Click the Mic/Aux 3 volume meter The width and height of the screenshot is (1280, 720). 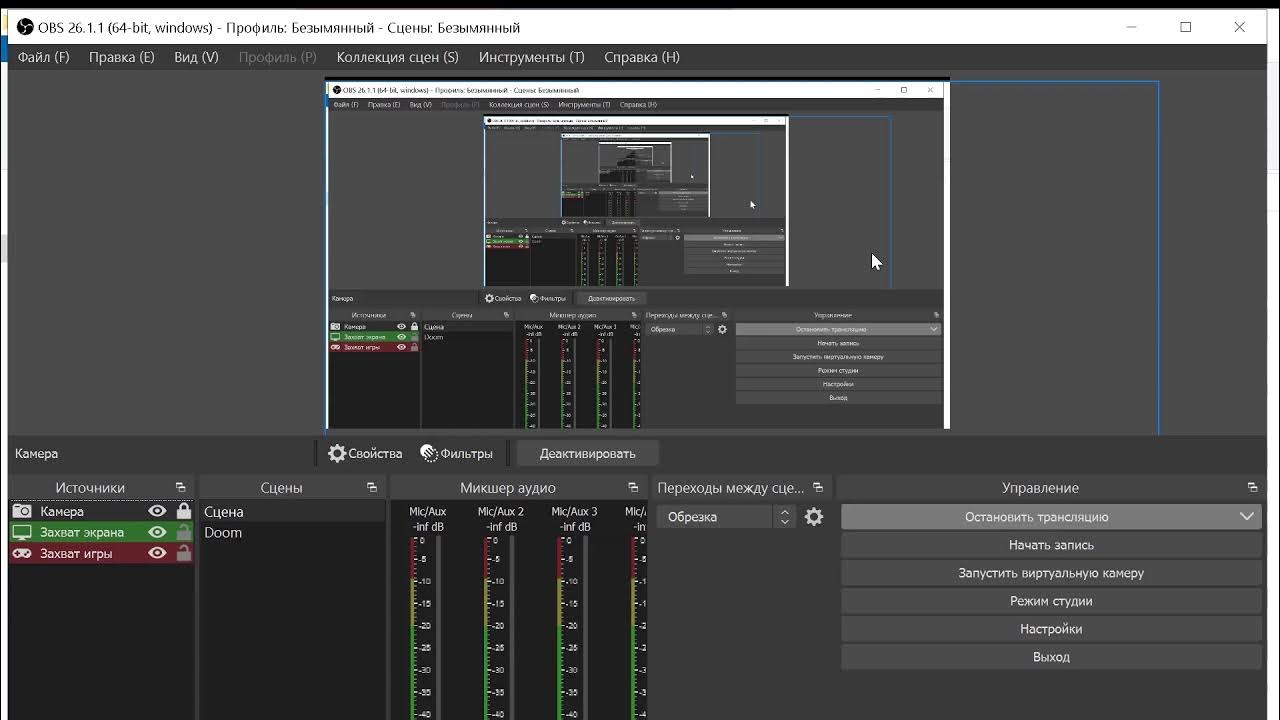pos(562,628)
